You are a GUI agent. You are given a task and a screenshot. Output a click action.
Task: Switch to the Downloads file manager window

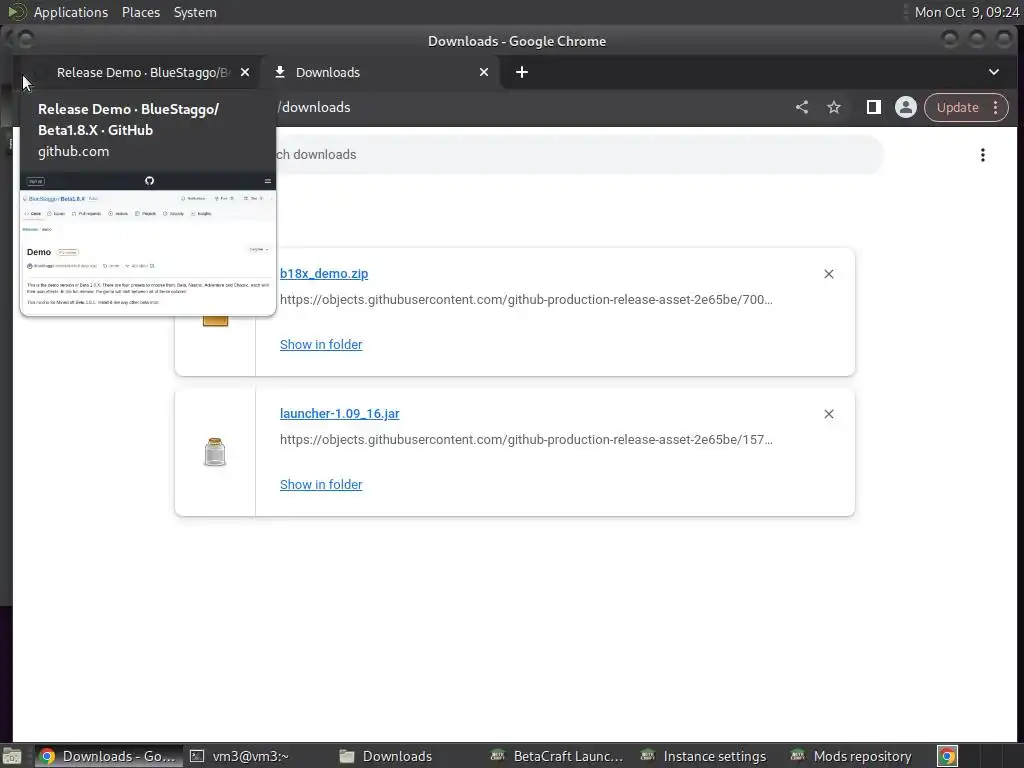pyautogui.click(x=387, y=756)
